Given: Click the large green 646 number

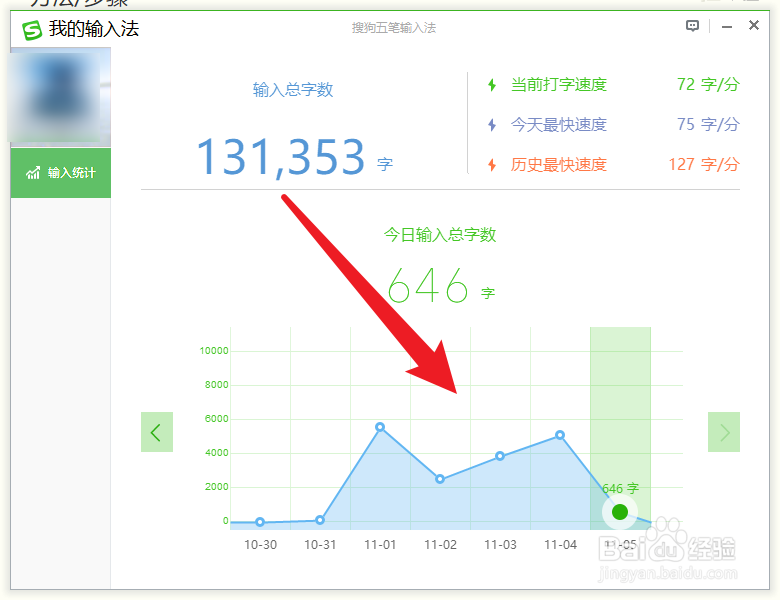Looking at the screenshot, I should [428, 285].
